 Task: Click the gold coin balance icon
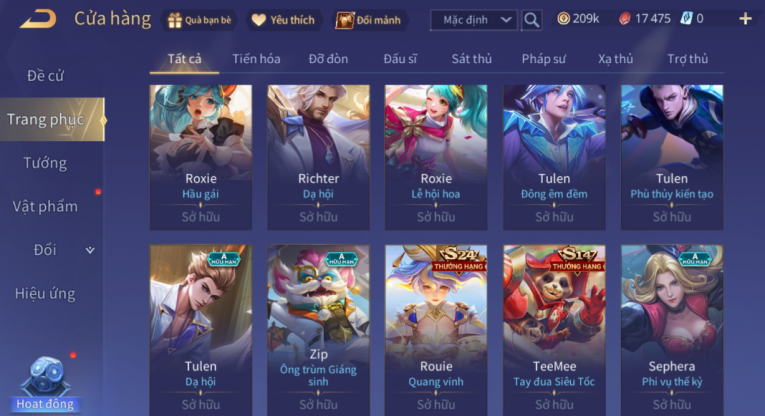563,19
